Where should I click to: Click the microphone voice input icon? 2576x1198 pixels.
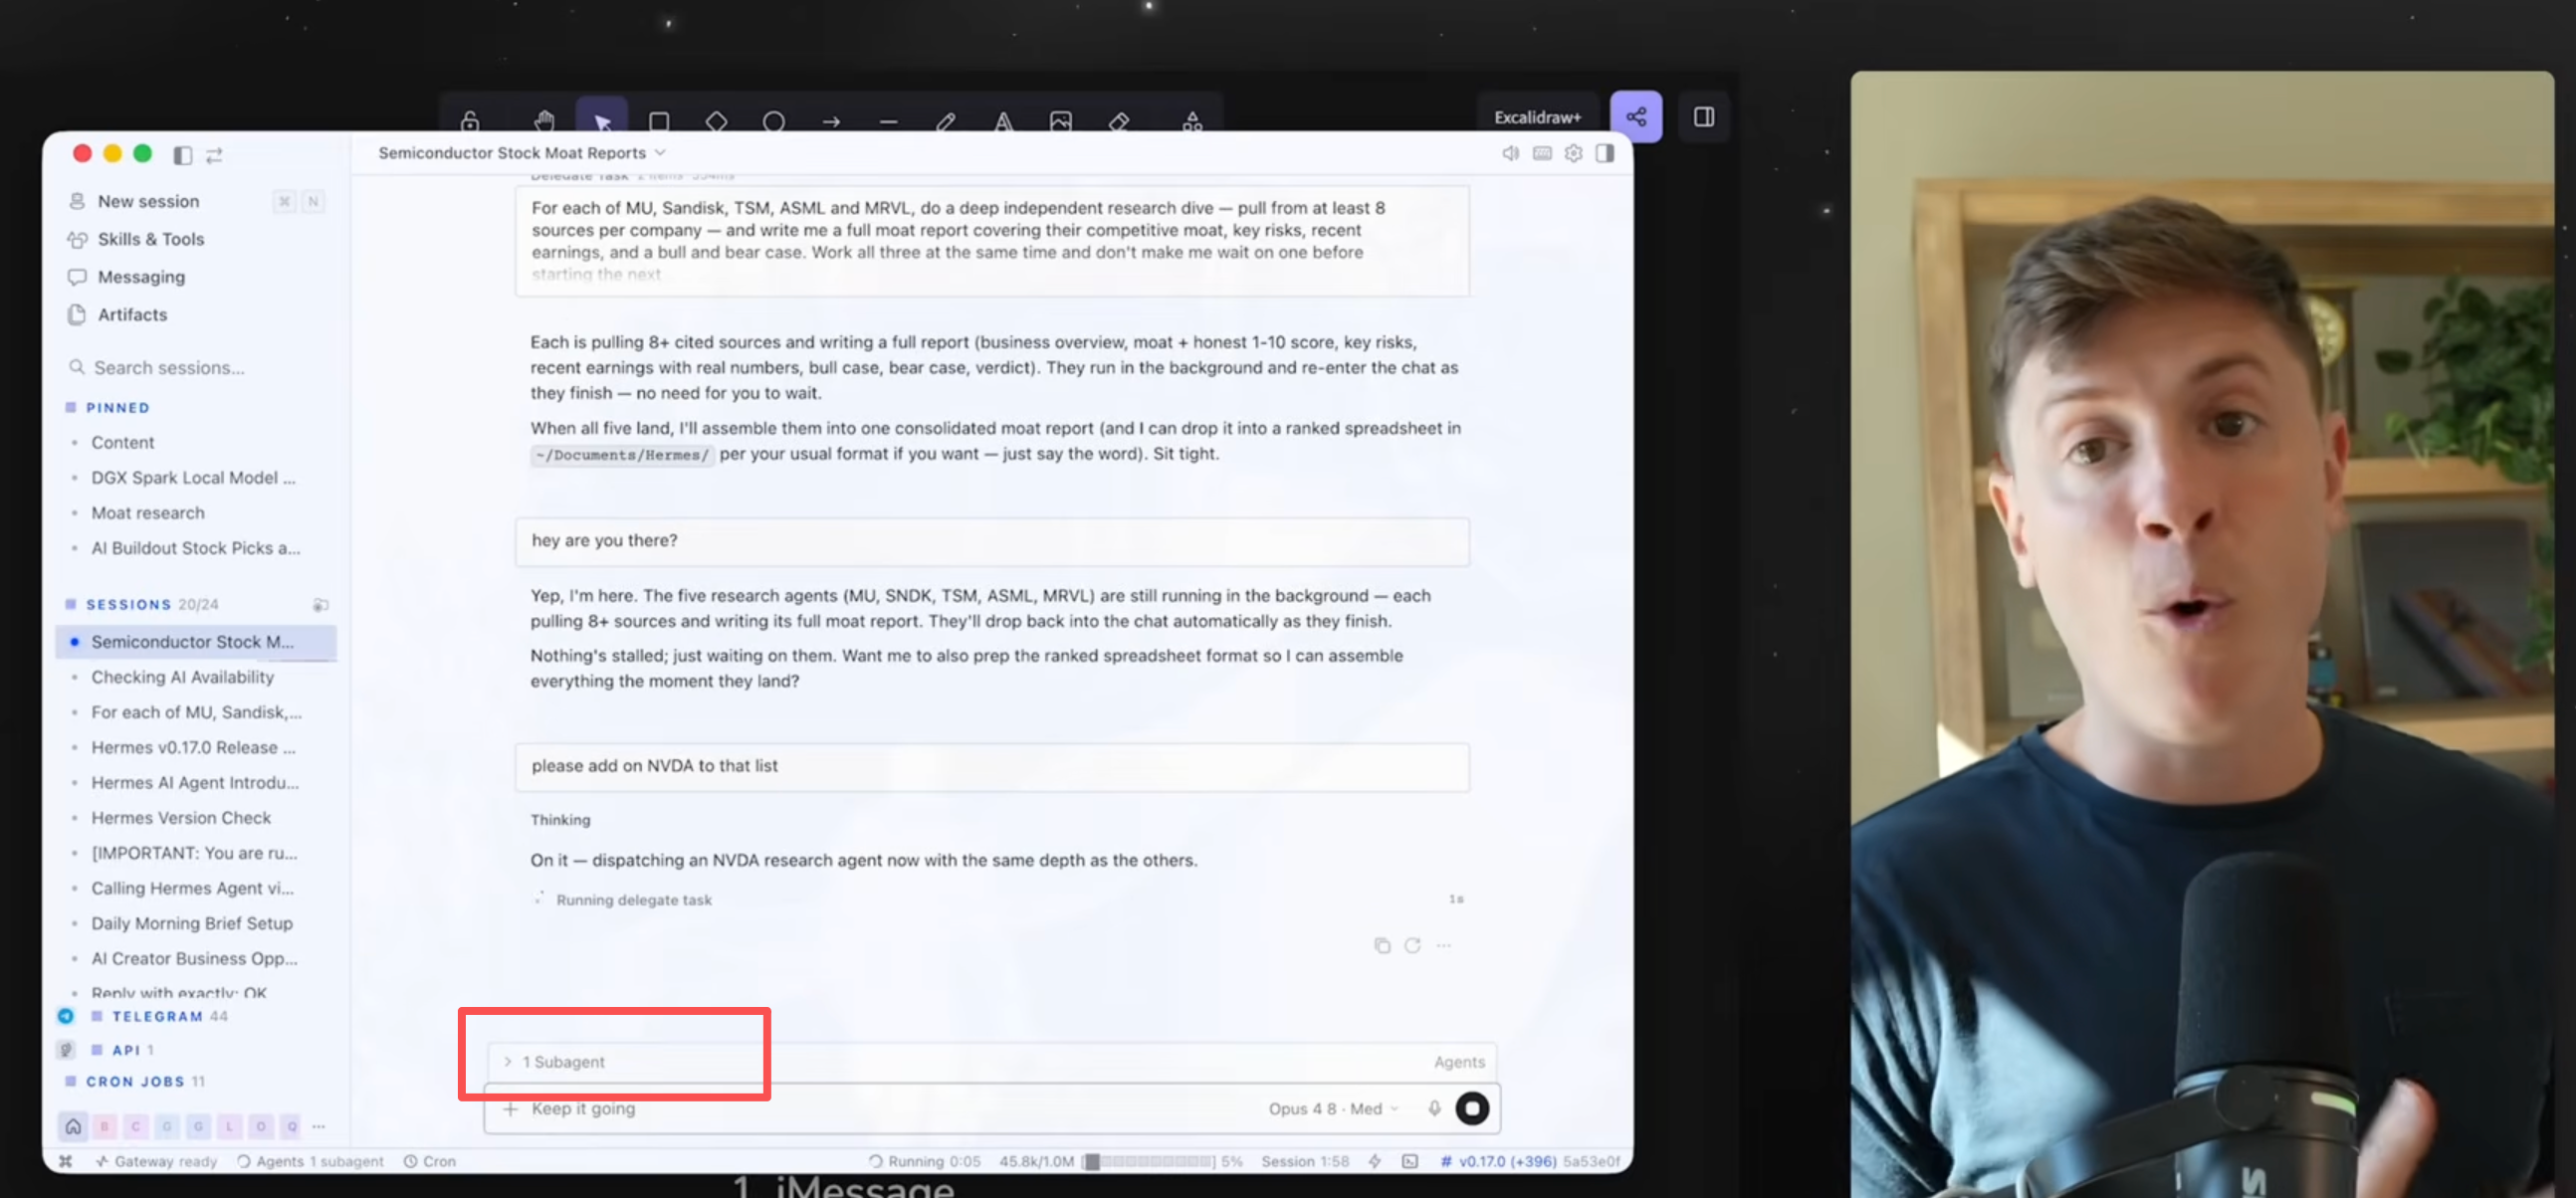tap(1434, 1109)
